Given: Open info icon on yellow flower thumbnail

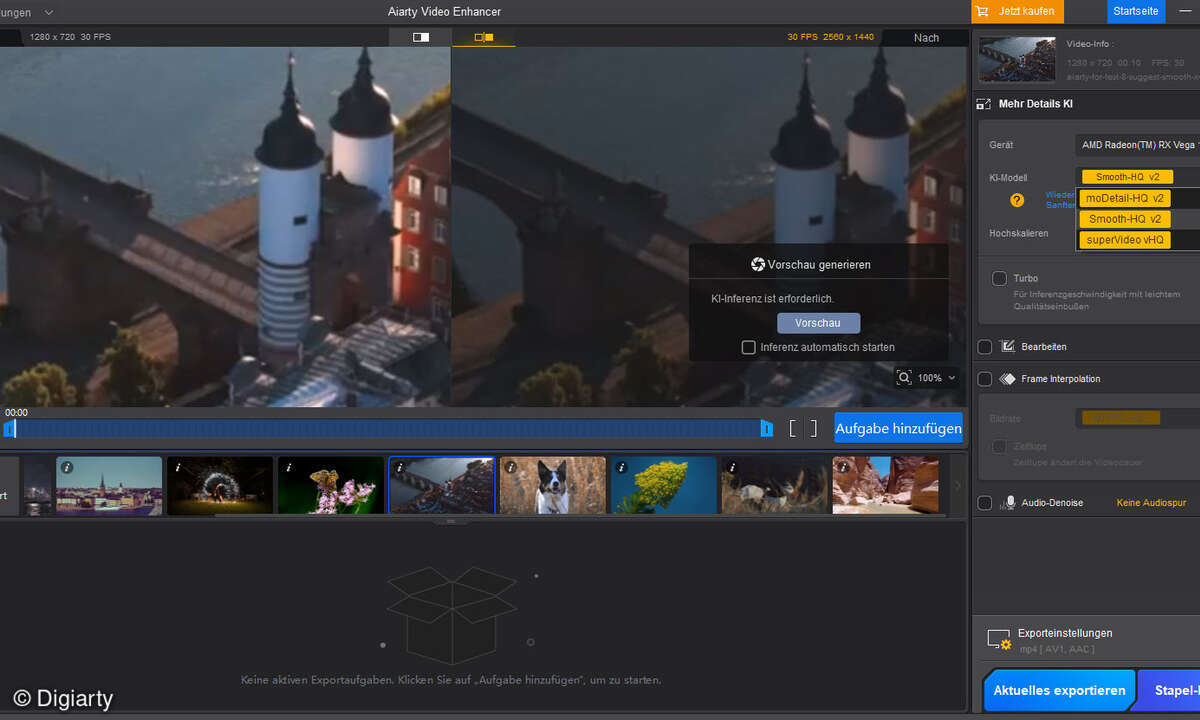Looking at the screenshot, I should 621,467.
